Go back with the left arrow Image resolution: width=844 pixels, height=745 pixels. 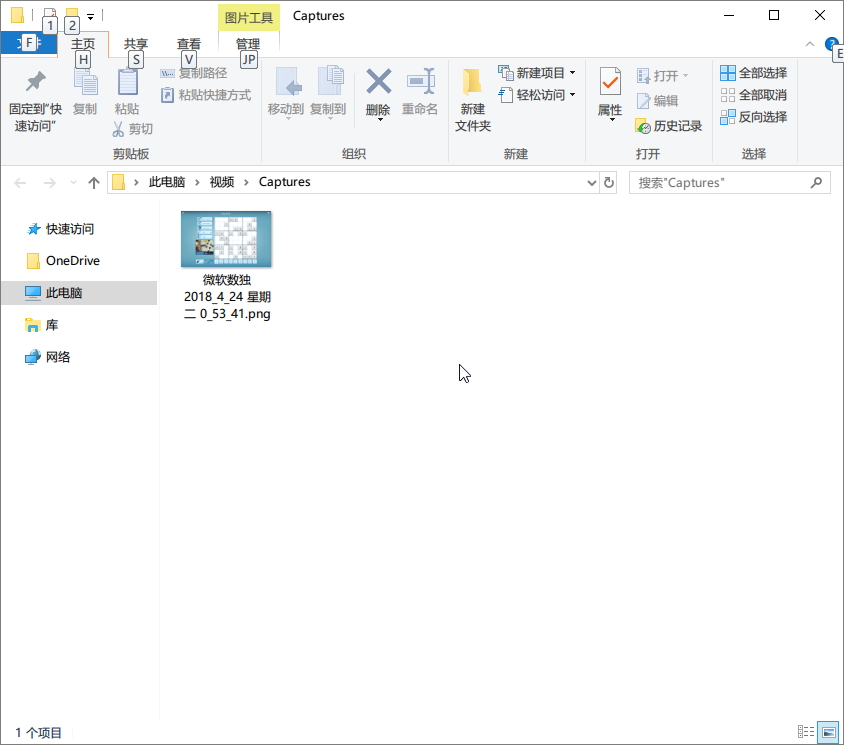coord(20,183)
